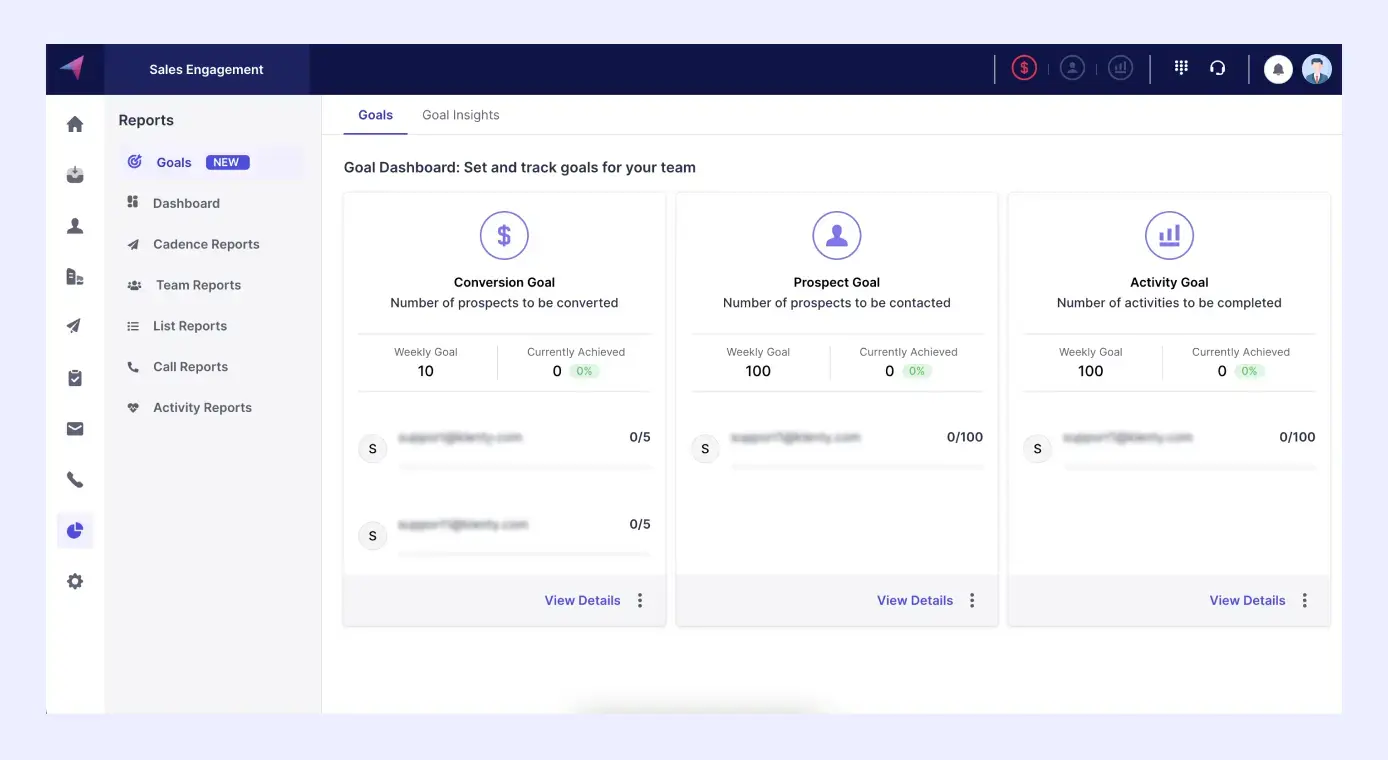Click the Goal Dashboard heading text
The image size is (1388, 760).
tap(520, 167)
